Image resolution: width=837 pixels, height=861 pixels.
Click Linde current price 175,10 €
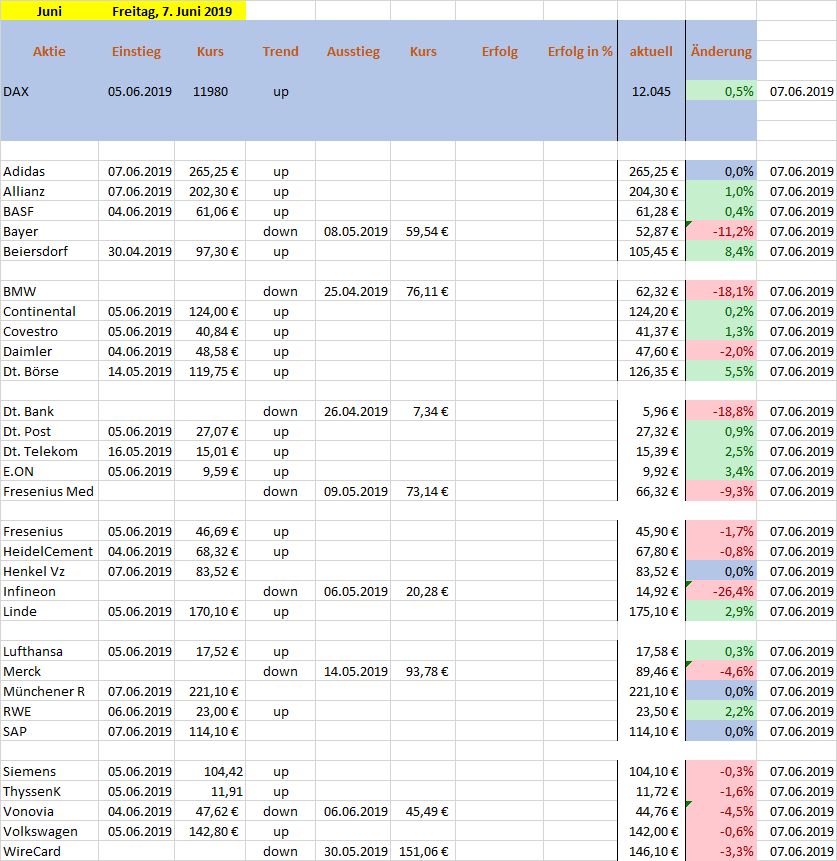click(652, 611)
